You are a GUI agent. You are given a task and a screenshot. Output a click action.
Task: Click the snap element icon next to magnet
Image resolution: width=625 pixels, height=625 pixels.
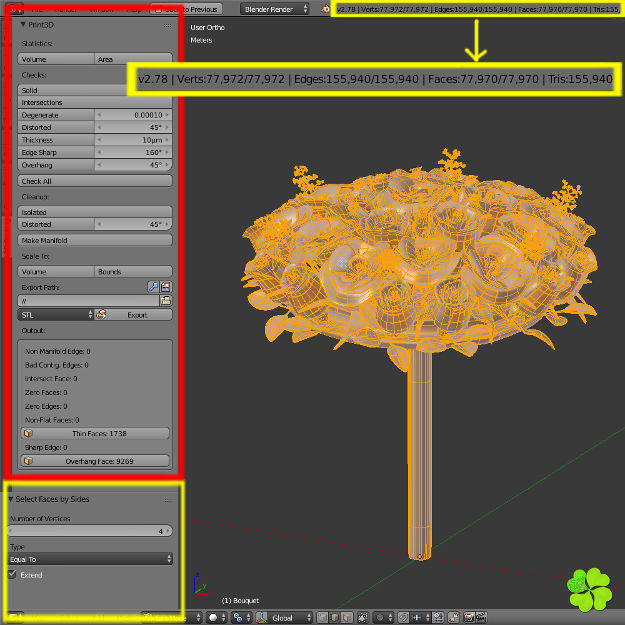(x=417, y=617)
